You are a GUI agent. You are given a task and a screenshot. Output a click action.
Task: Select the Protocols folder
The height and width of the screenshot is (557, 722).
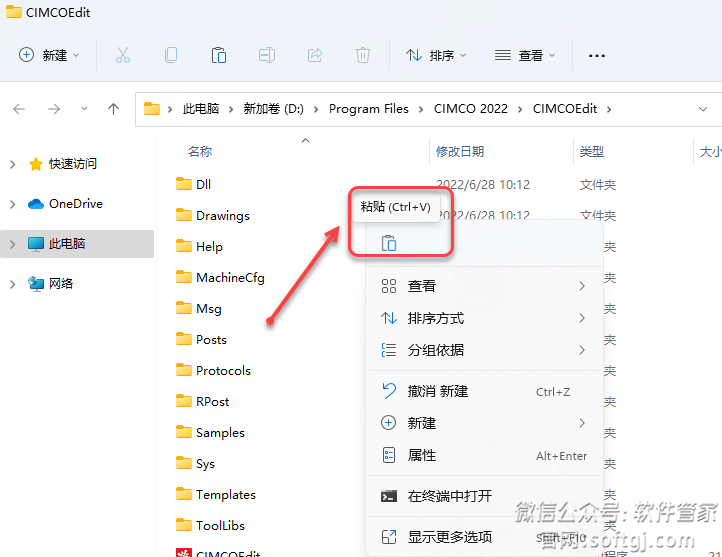[x=213, y=370]
